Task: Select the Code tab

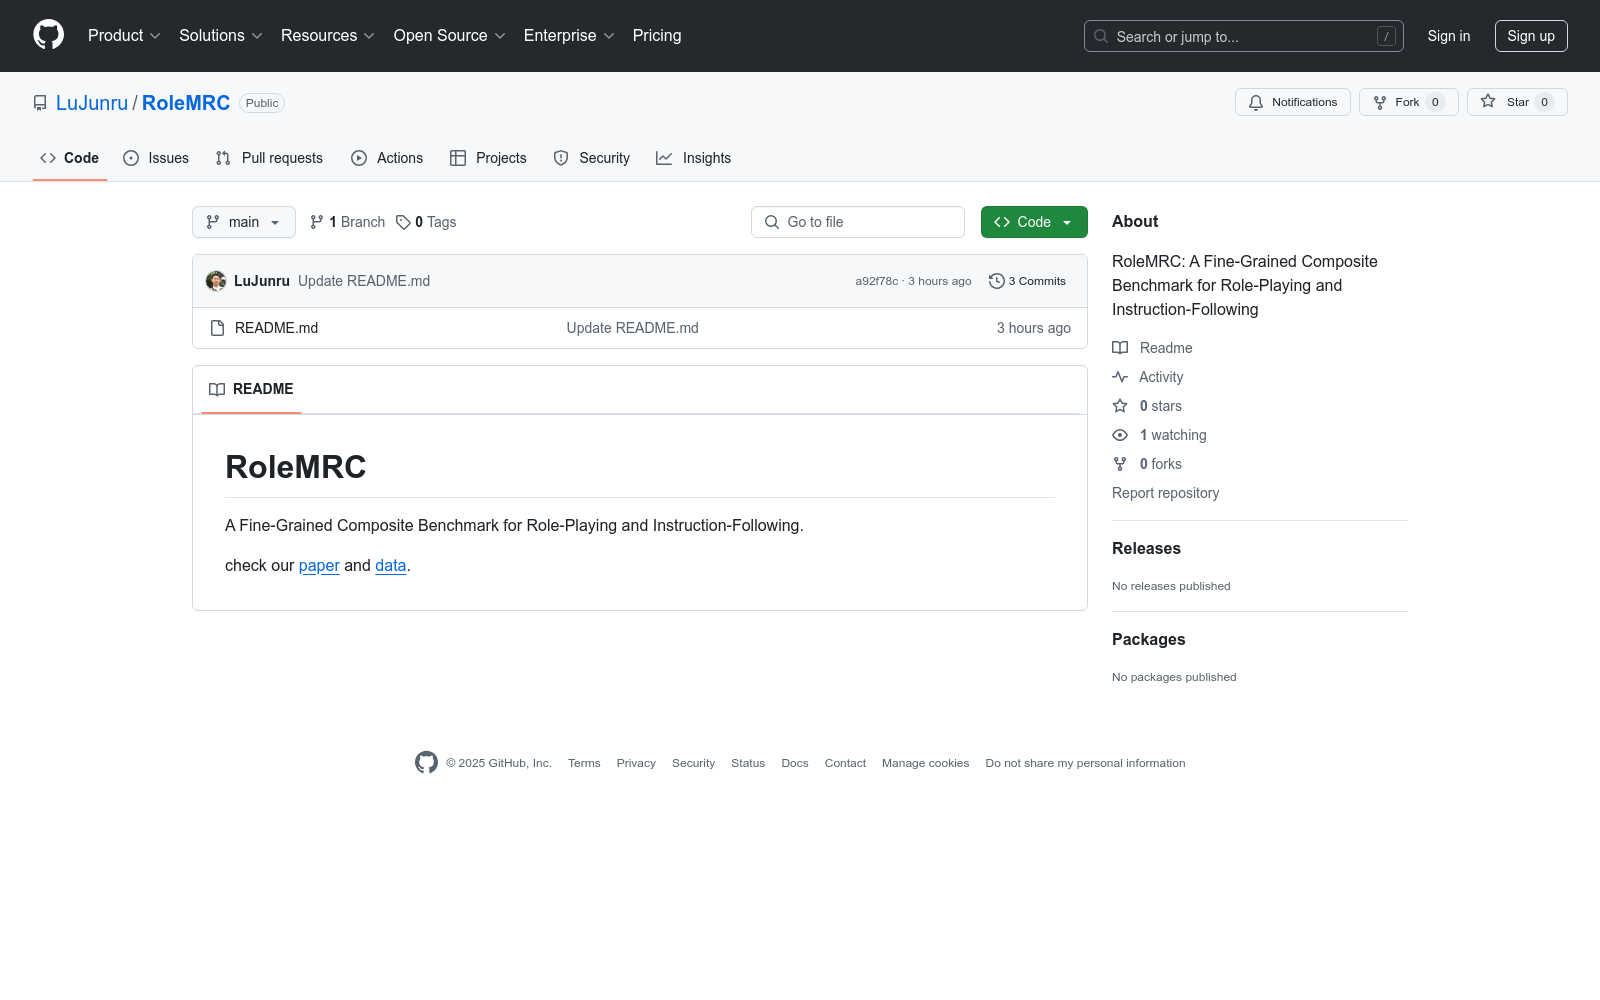Action: [70, 158]
